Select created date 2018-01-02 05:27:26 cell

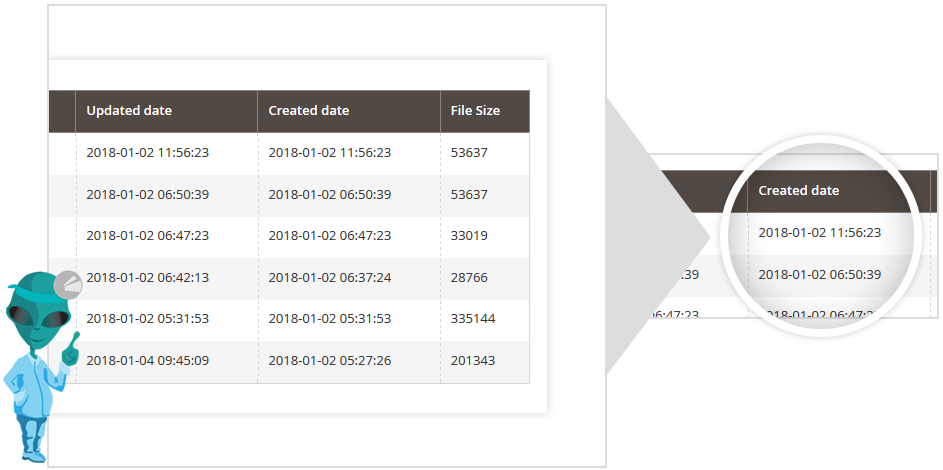pos(329,361)
